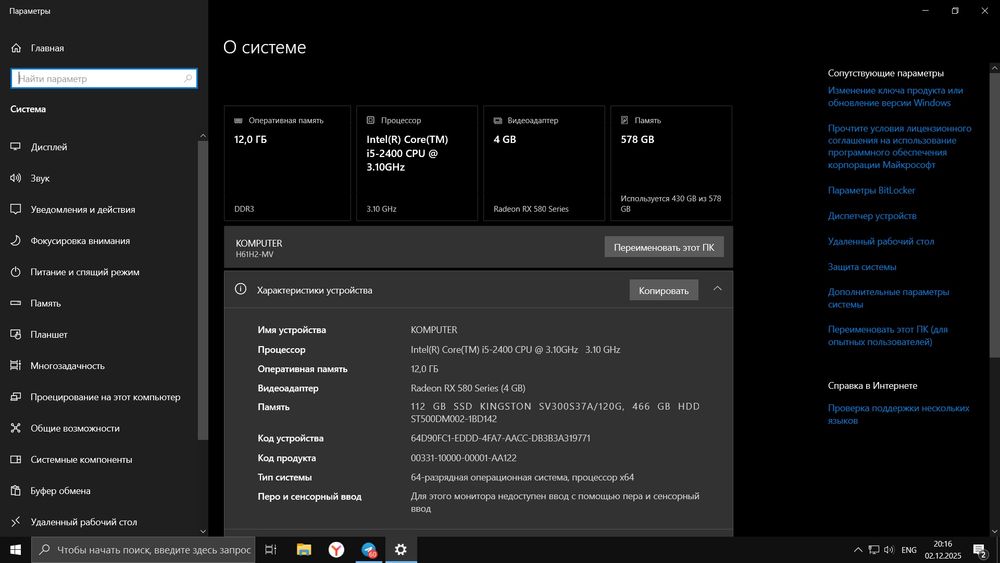Screen dimensions: 1000x563
Task: Click the volume speaker tray icon
Action: coord(889,550)
